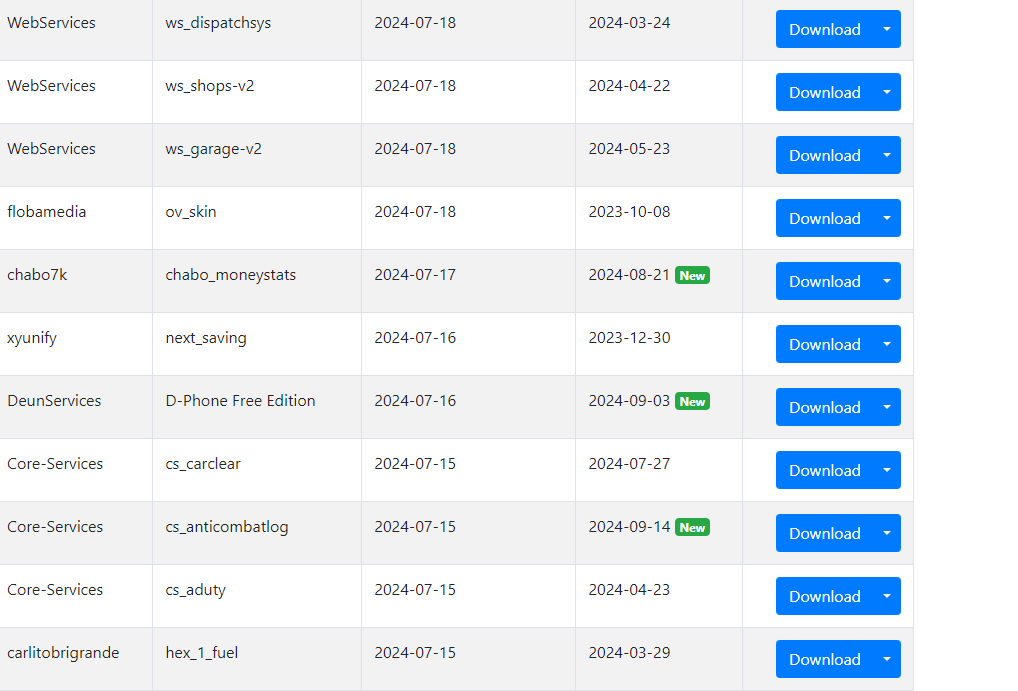Click date 2024-04-22 in ws_shops-v2 row

coord(629,86)
